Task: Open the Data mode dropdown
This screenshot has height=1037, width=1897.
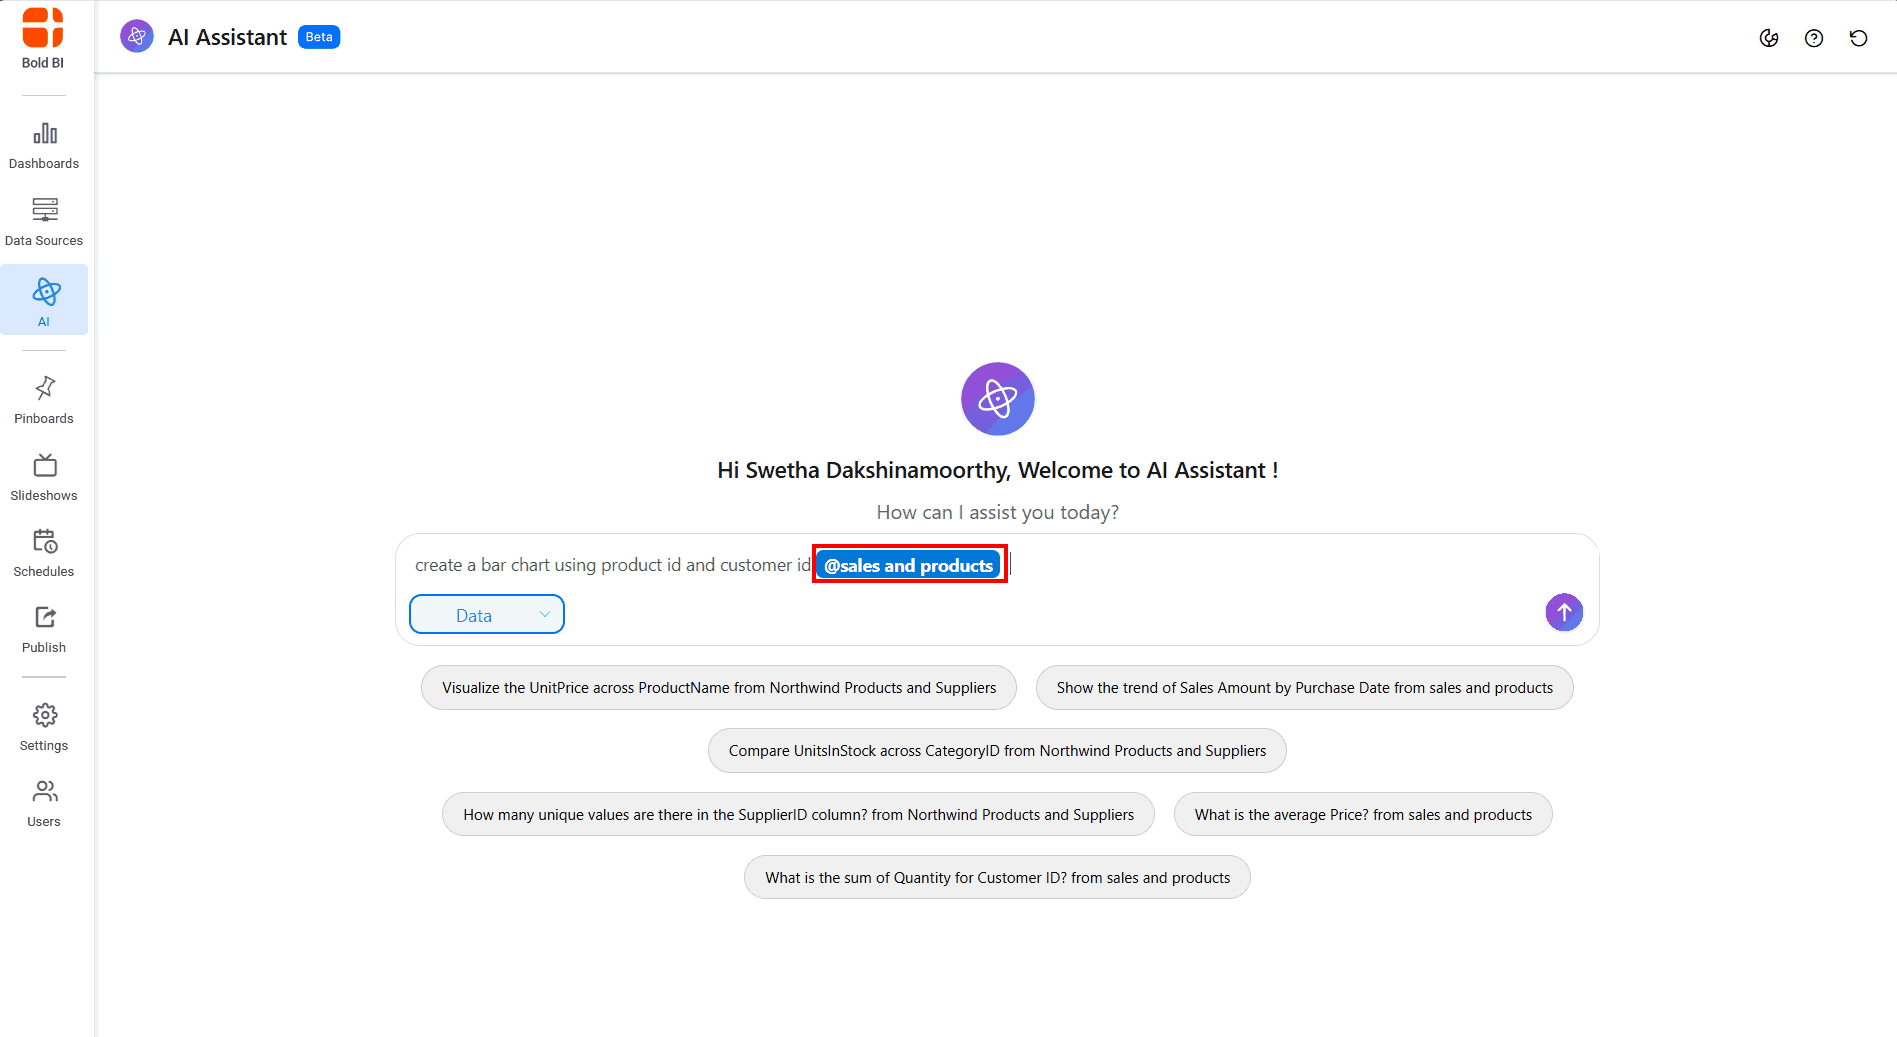Action: pyautogui.click(x=487, y=615)
